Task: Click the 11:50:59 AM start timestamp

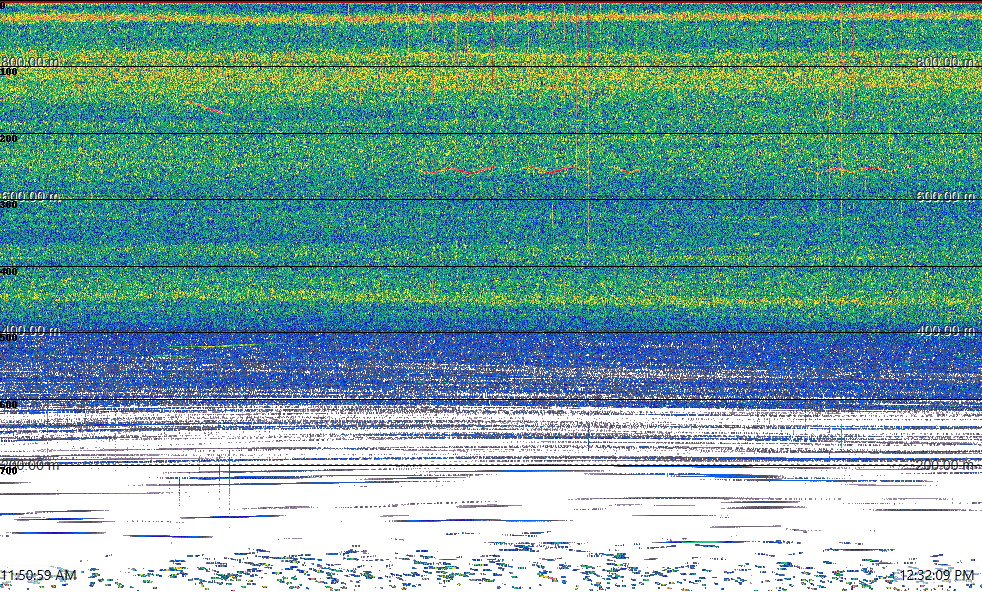Action: 39,575
